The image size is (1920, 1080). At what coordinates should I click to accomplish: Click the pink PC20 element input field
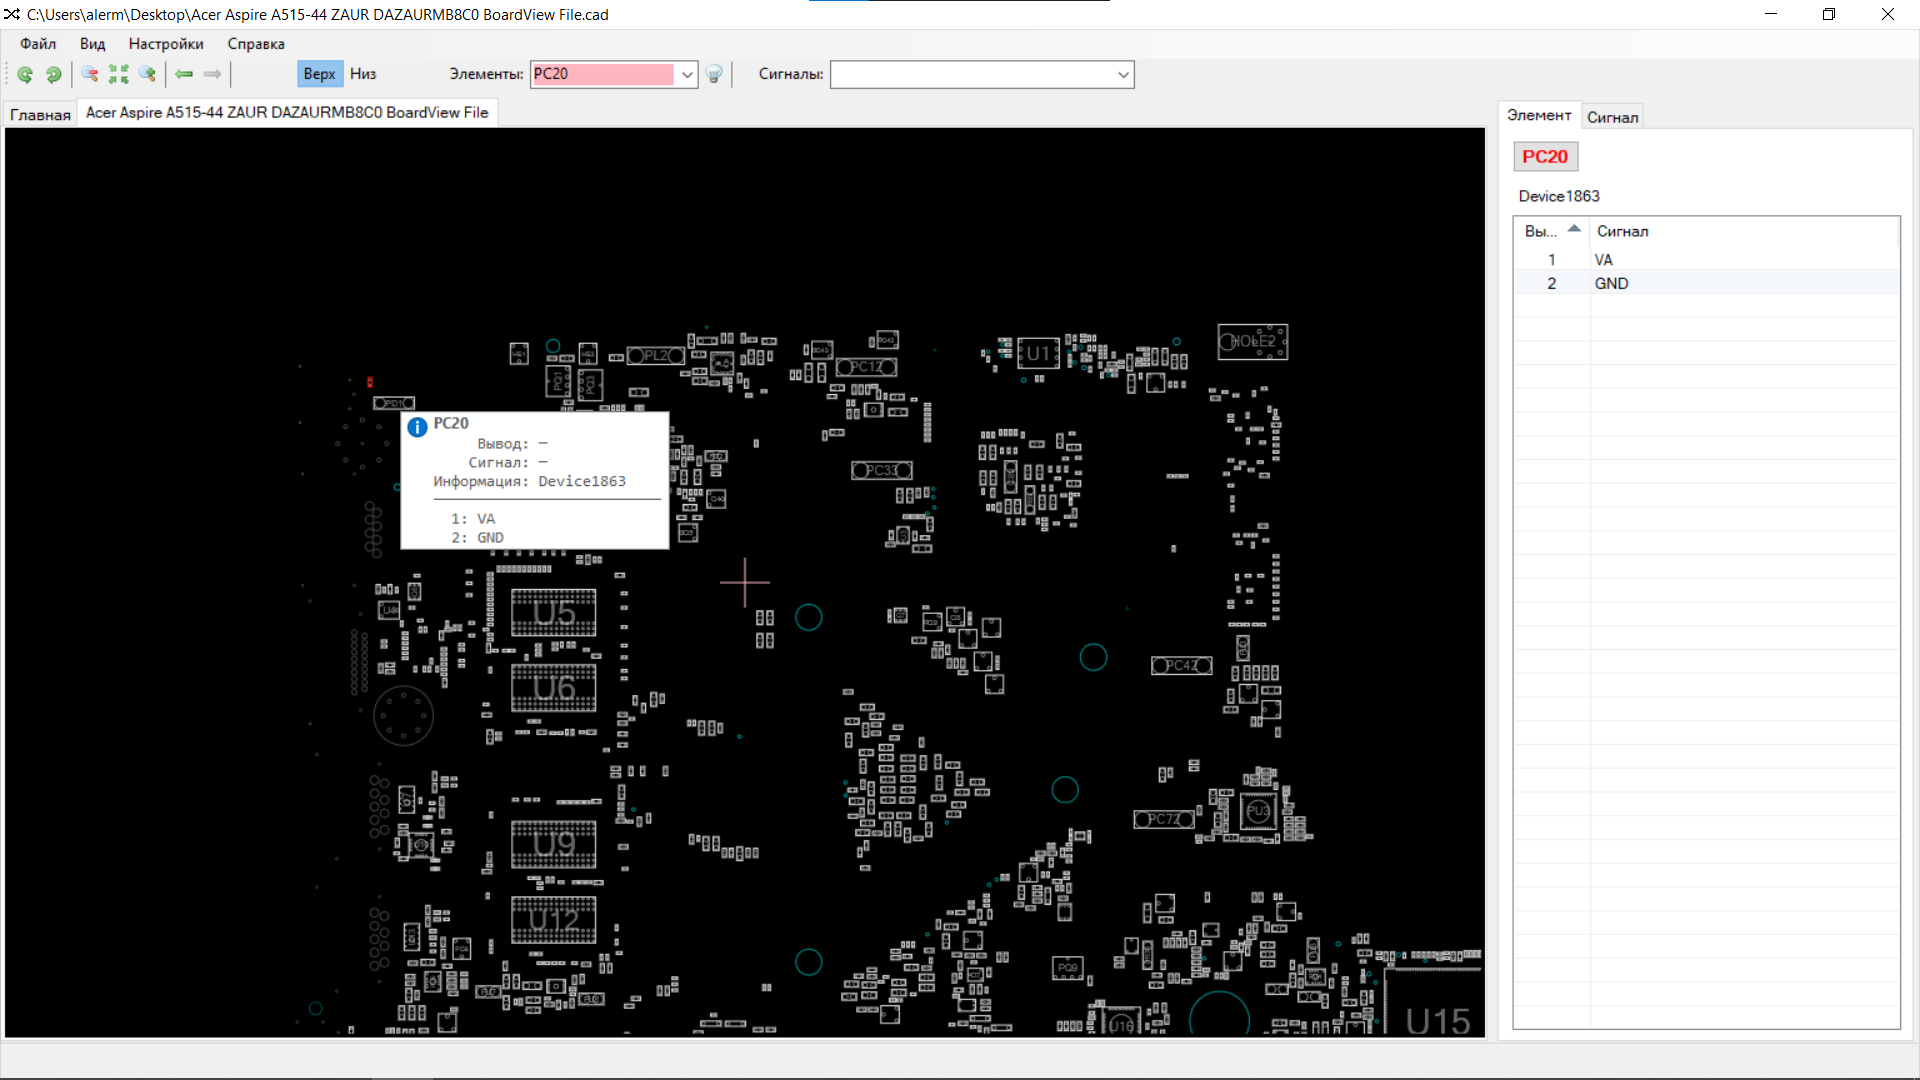click(603, 74)
